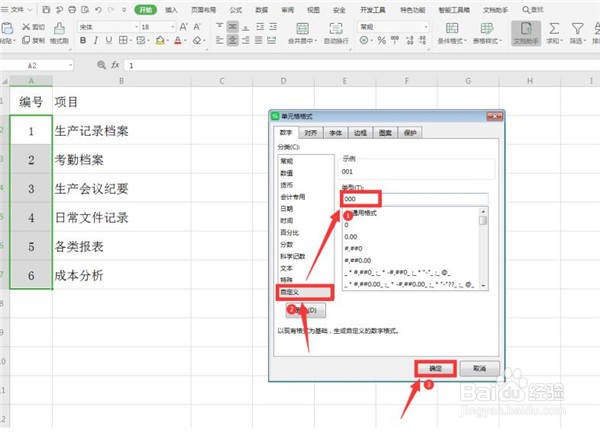
Task: Click the Cancel (取消) button in dialog
Action: point(479,368)
